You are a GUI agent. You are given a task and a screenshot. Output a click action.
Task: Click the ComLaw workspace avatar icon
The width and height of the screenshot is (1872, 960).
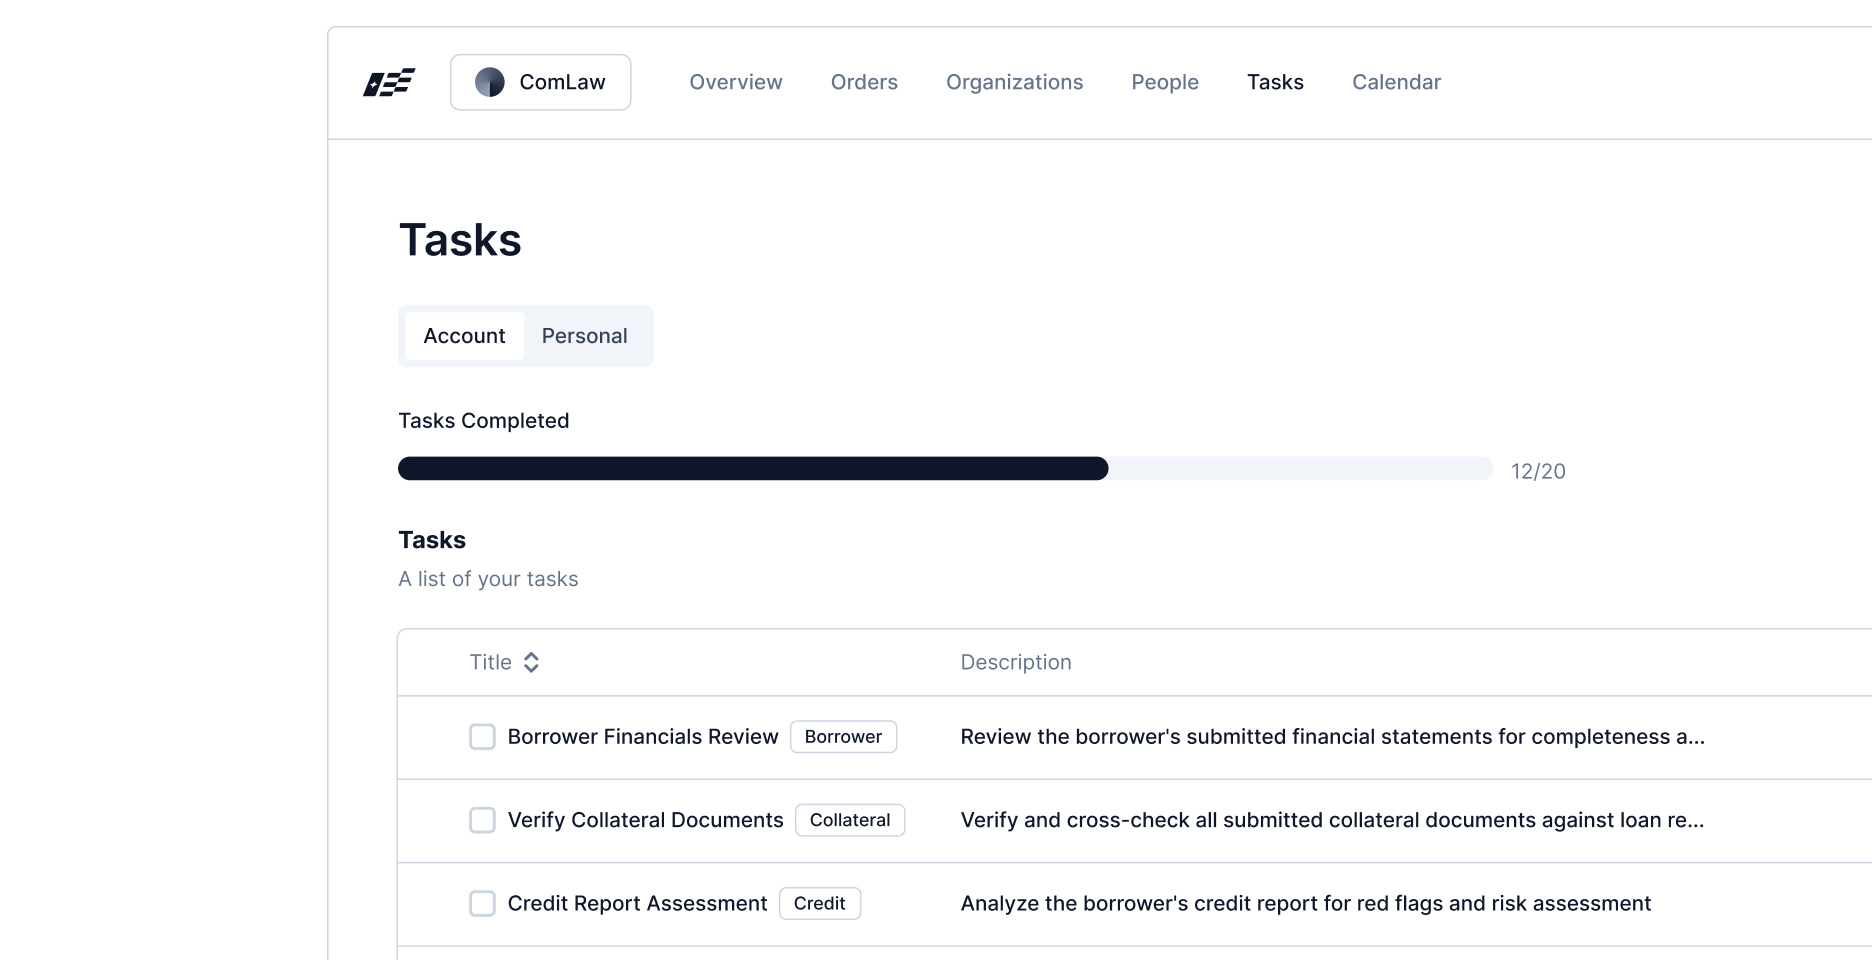point(490,83)
